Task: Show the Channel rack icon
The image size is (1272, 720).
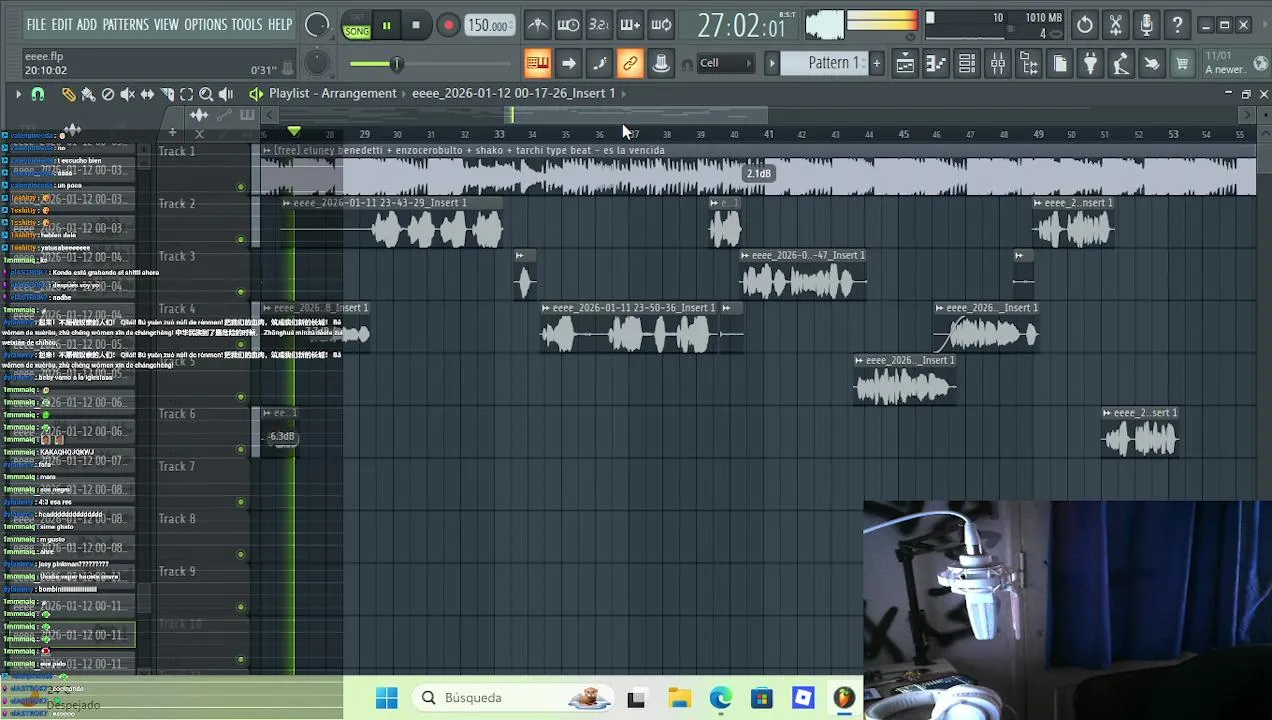Action: click(967, 64)
